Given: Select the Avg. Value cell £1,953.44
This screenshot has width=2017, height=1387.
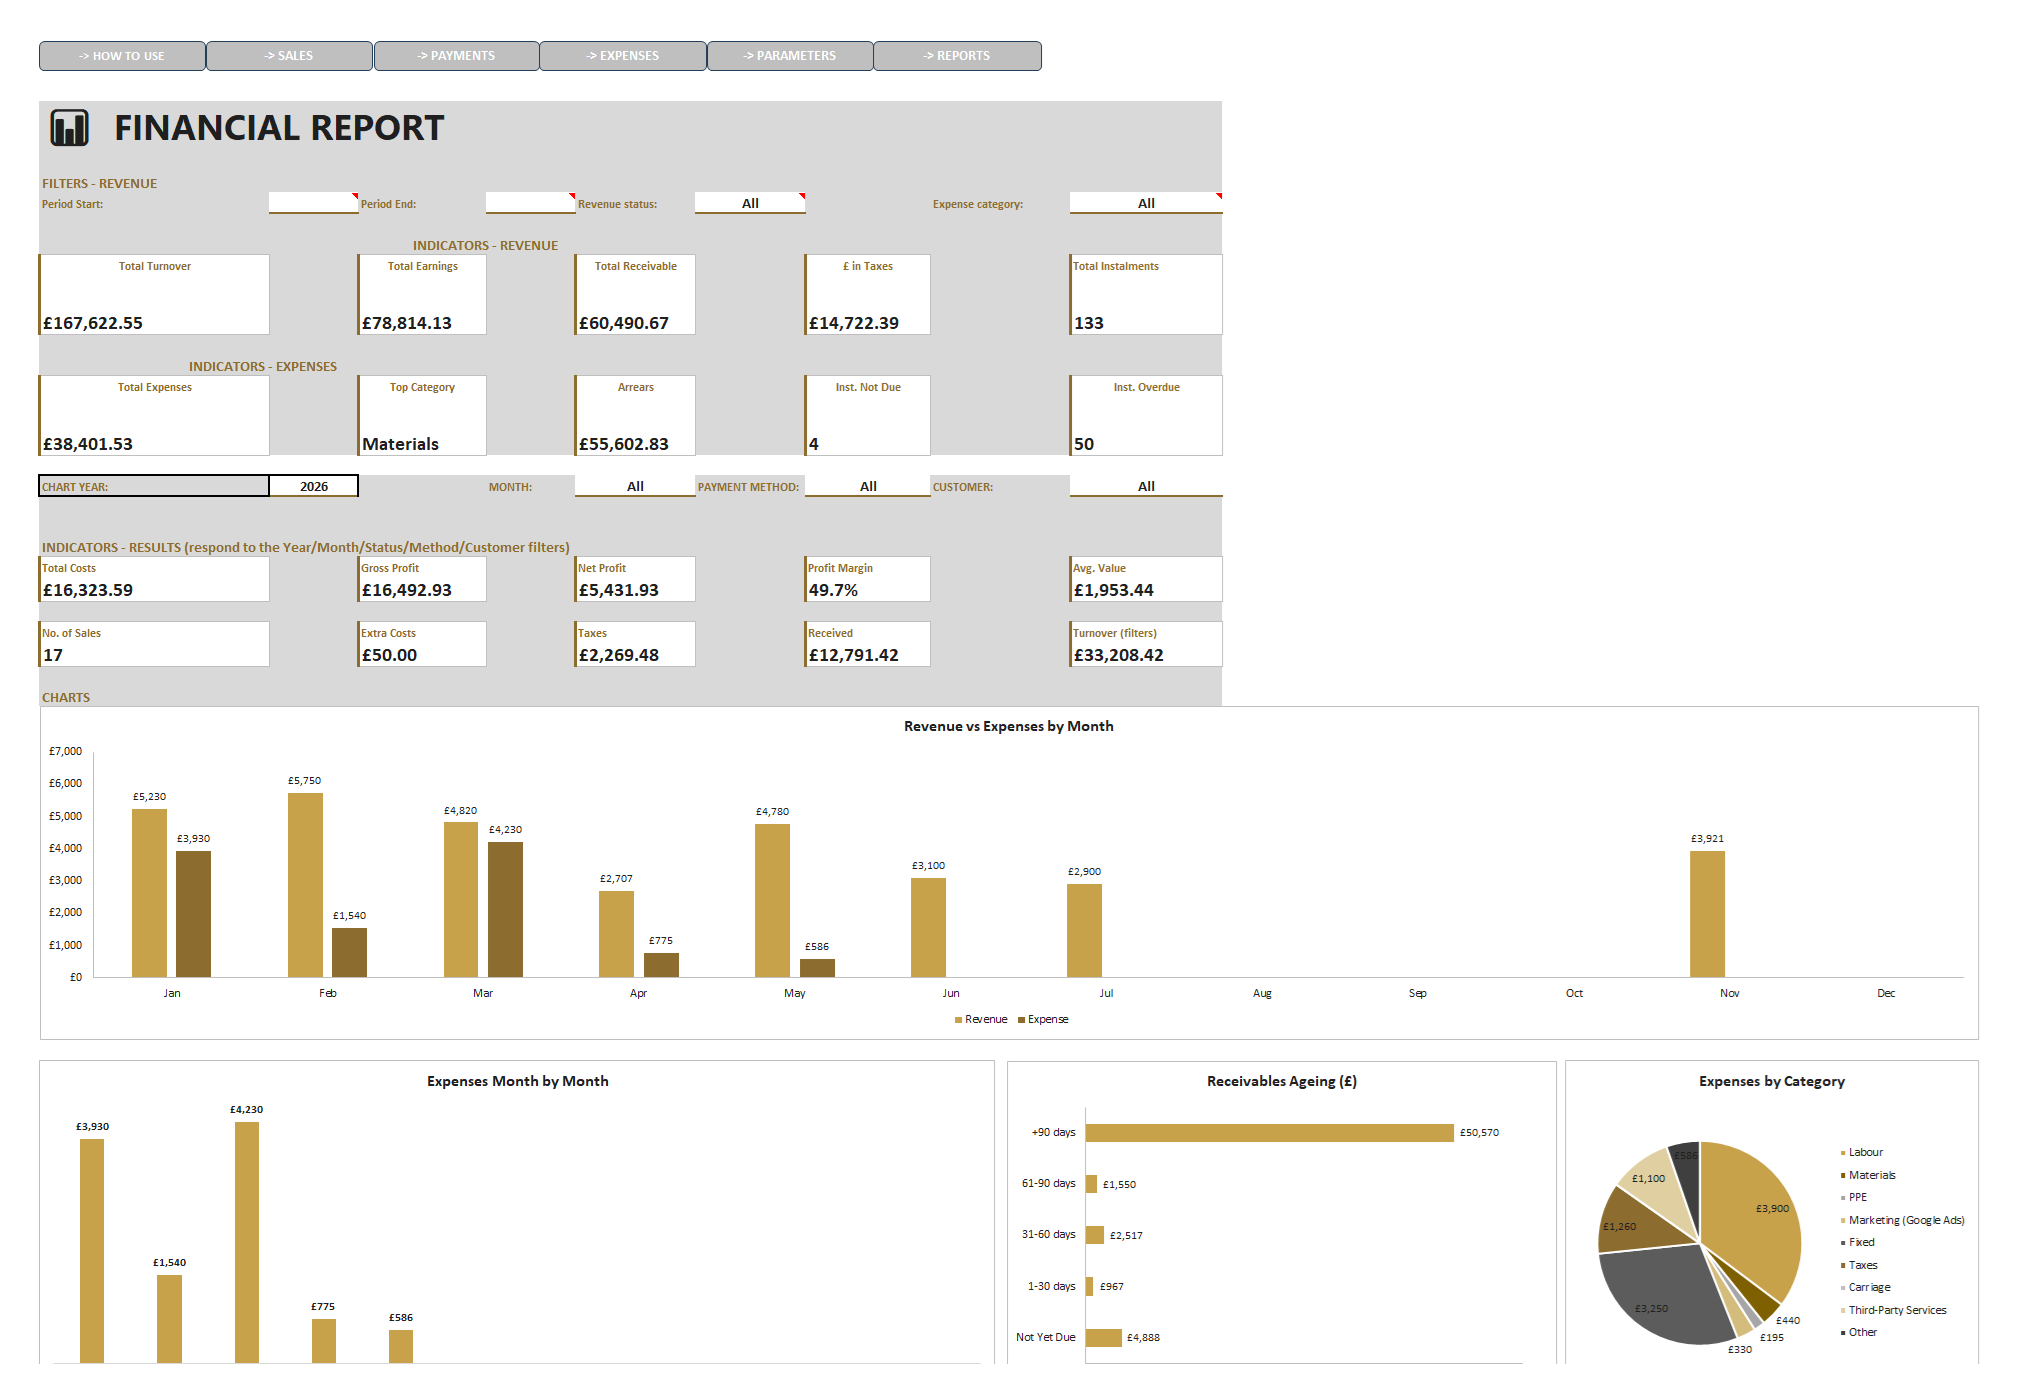Looking at the screenshot, I should (x=1114, y=590).
